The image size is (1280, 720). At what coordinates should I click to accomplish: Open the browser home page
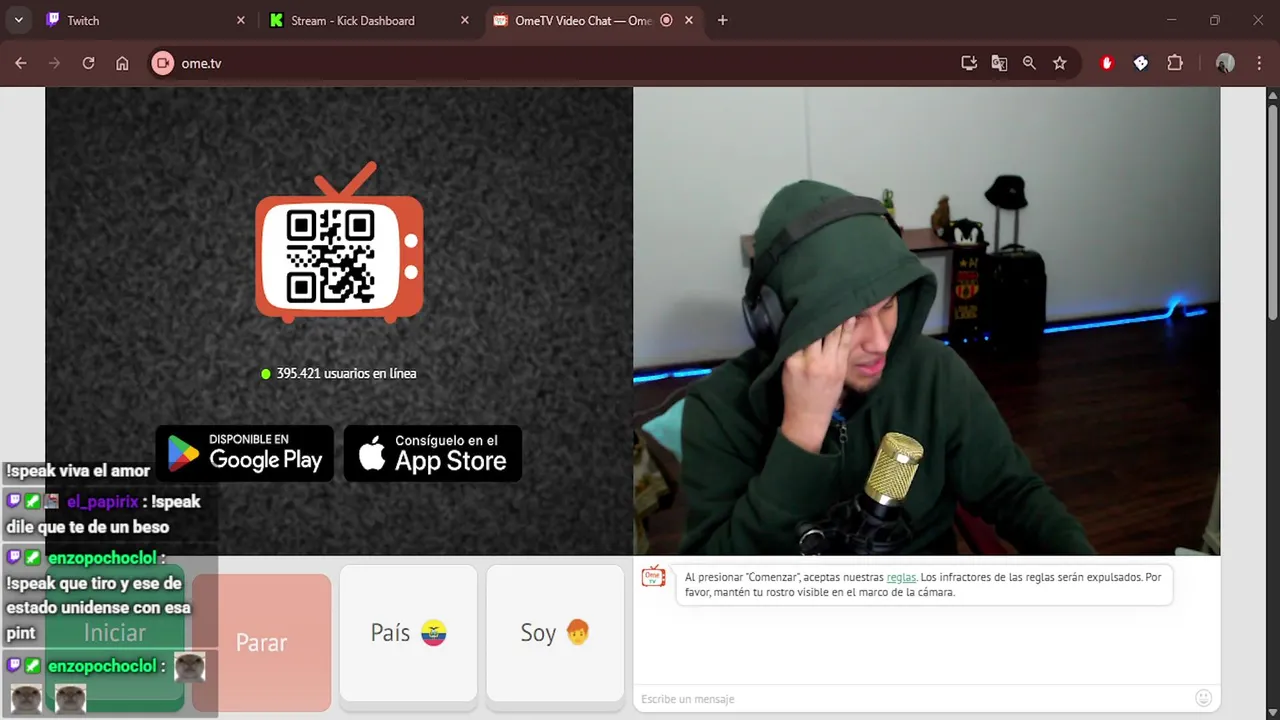122,63
